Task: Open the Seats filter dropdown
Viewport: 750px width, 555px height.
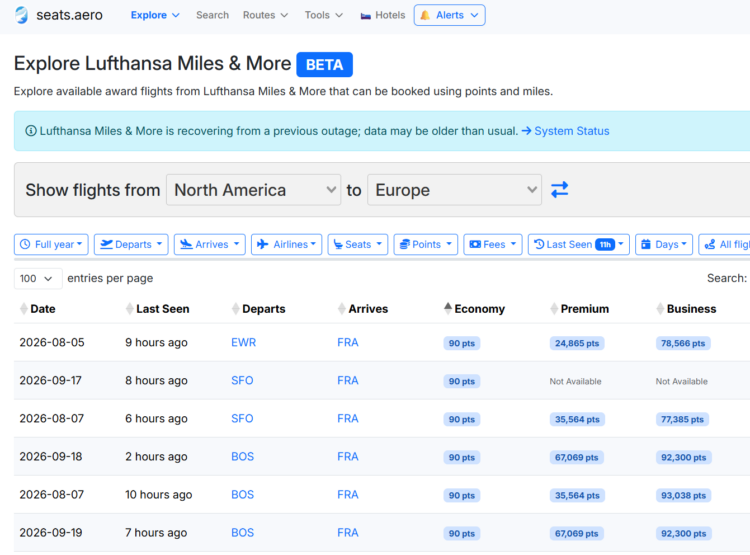Action: point(358,244)
